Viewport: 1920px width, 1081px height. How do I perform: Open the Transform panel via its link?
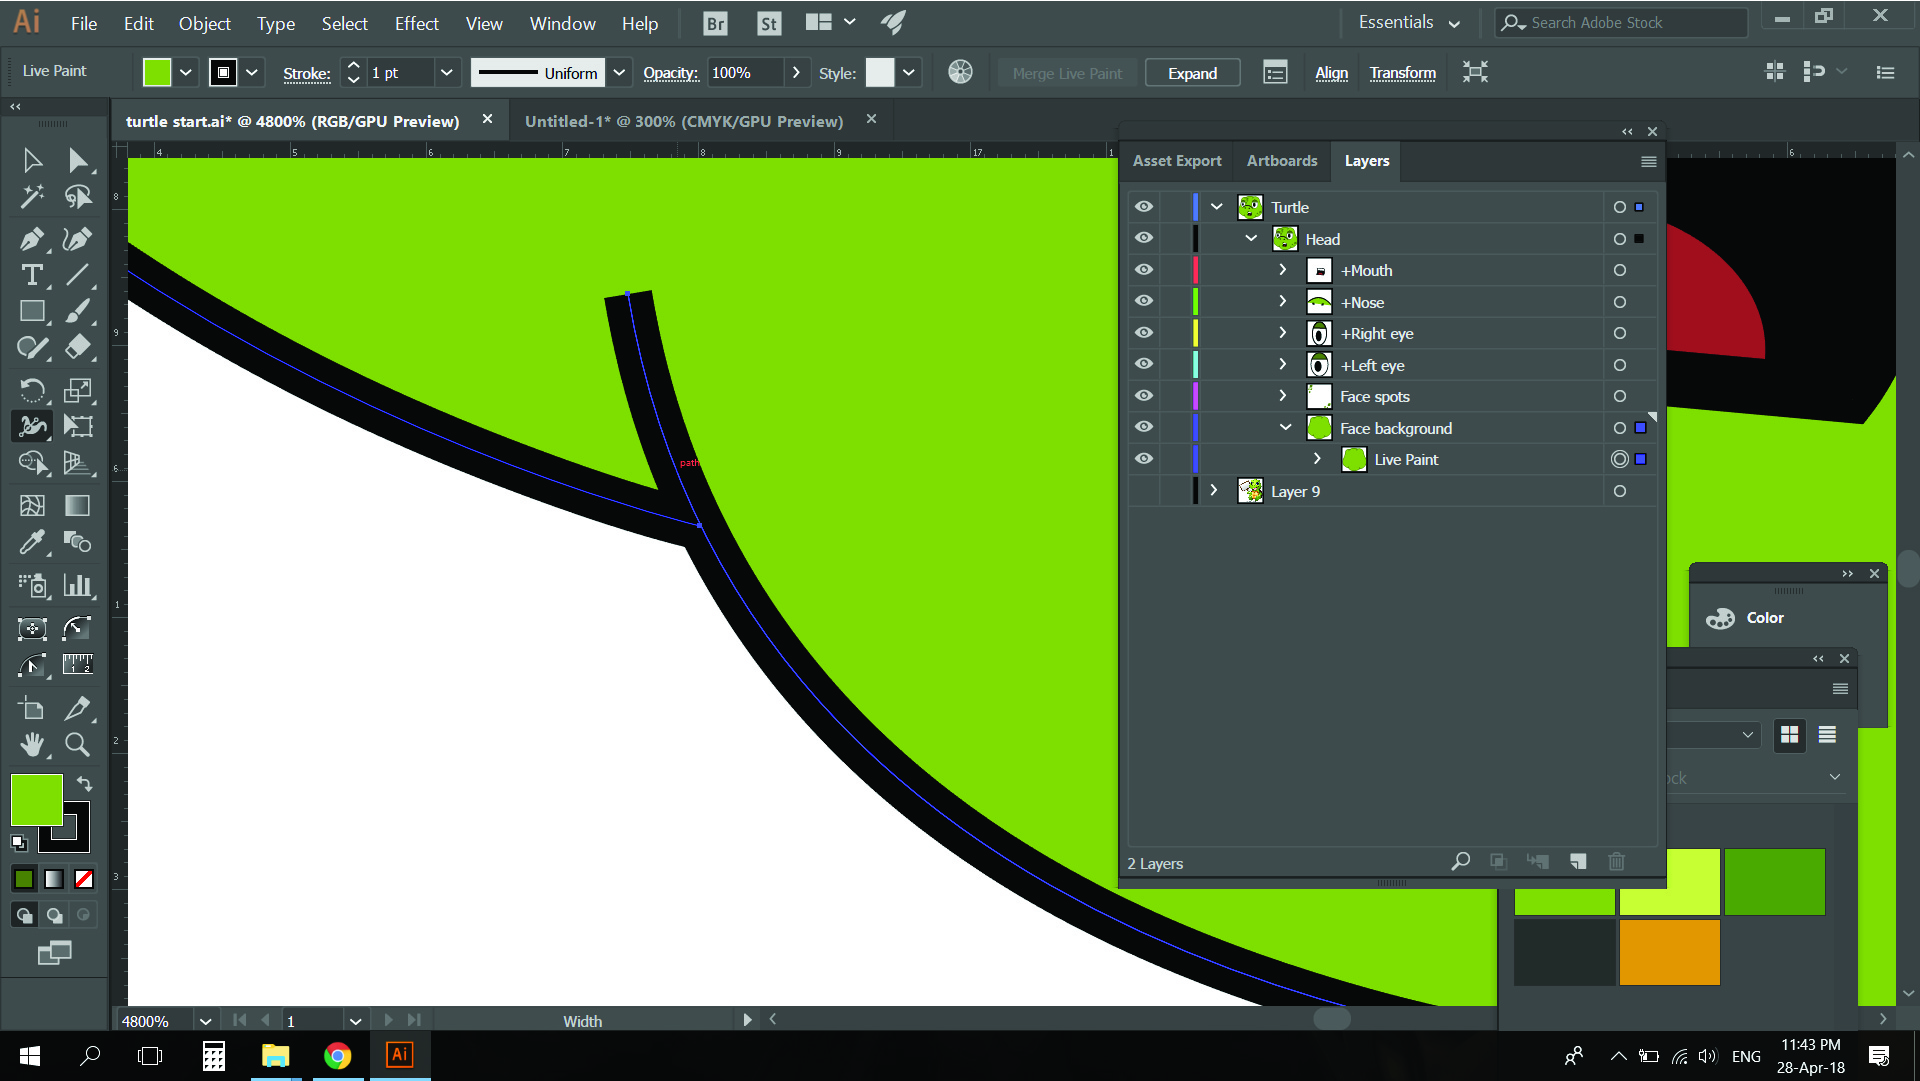pos(1402,72)
